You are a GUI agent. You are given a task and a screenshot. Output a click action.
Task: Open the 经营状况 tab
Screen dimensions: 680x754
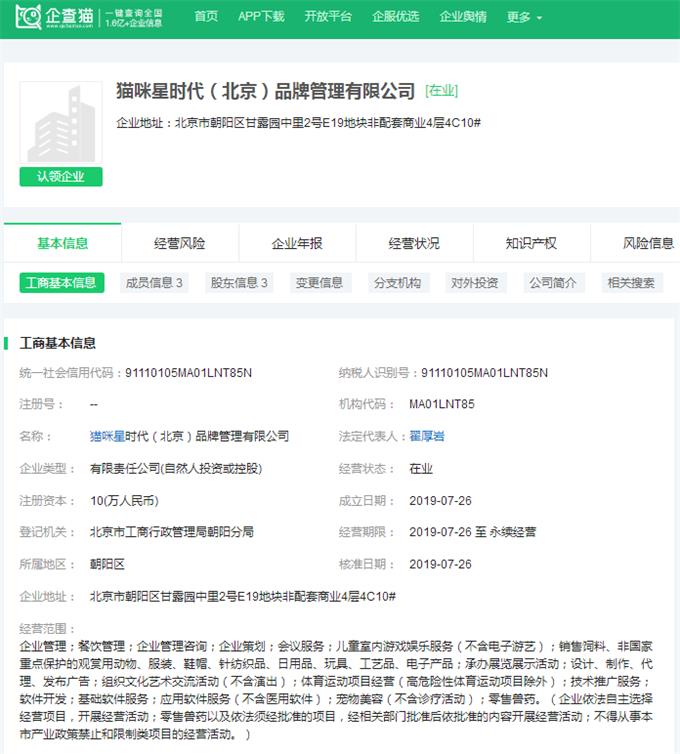414,243
